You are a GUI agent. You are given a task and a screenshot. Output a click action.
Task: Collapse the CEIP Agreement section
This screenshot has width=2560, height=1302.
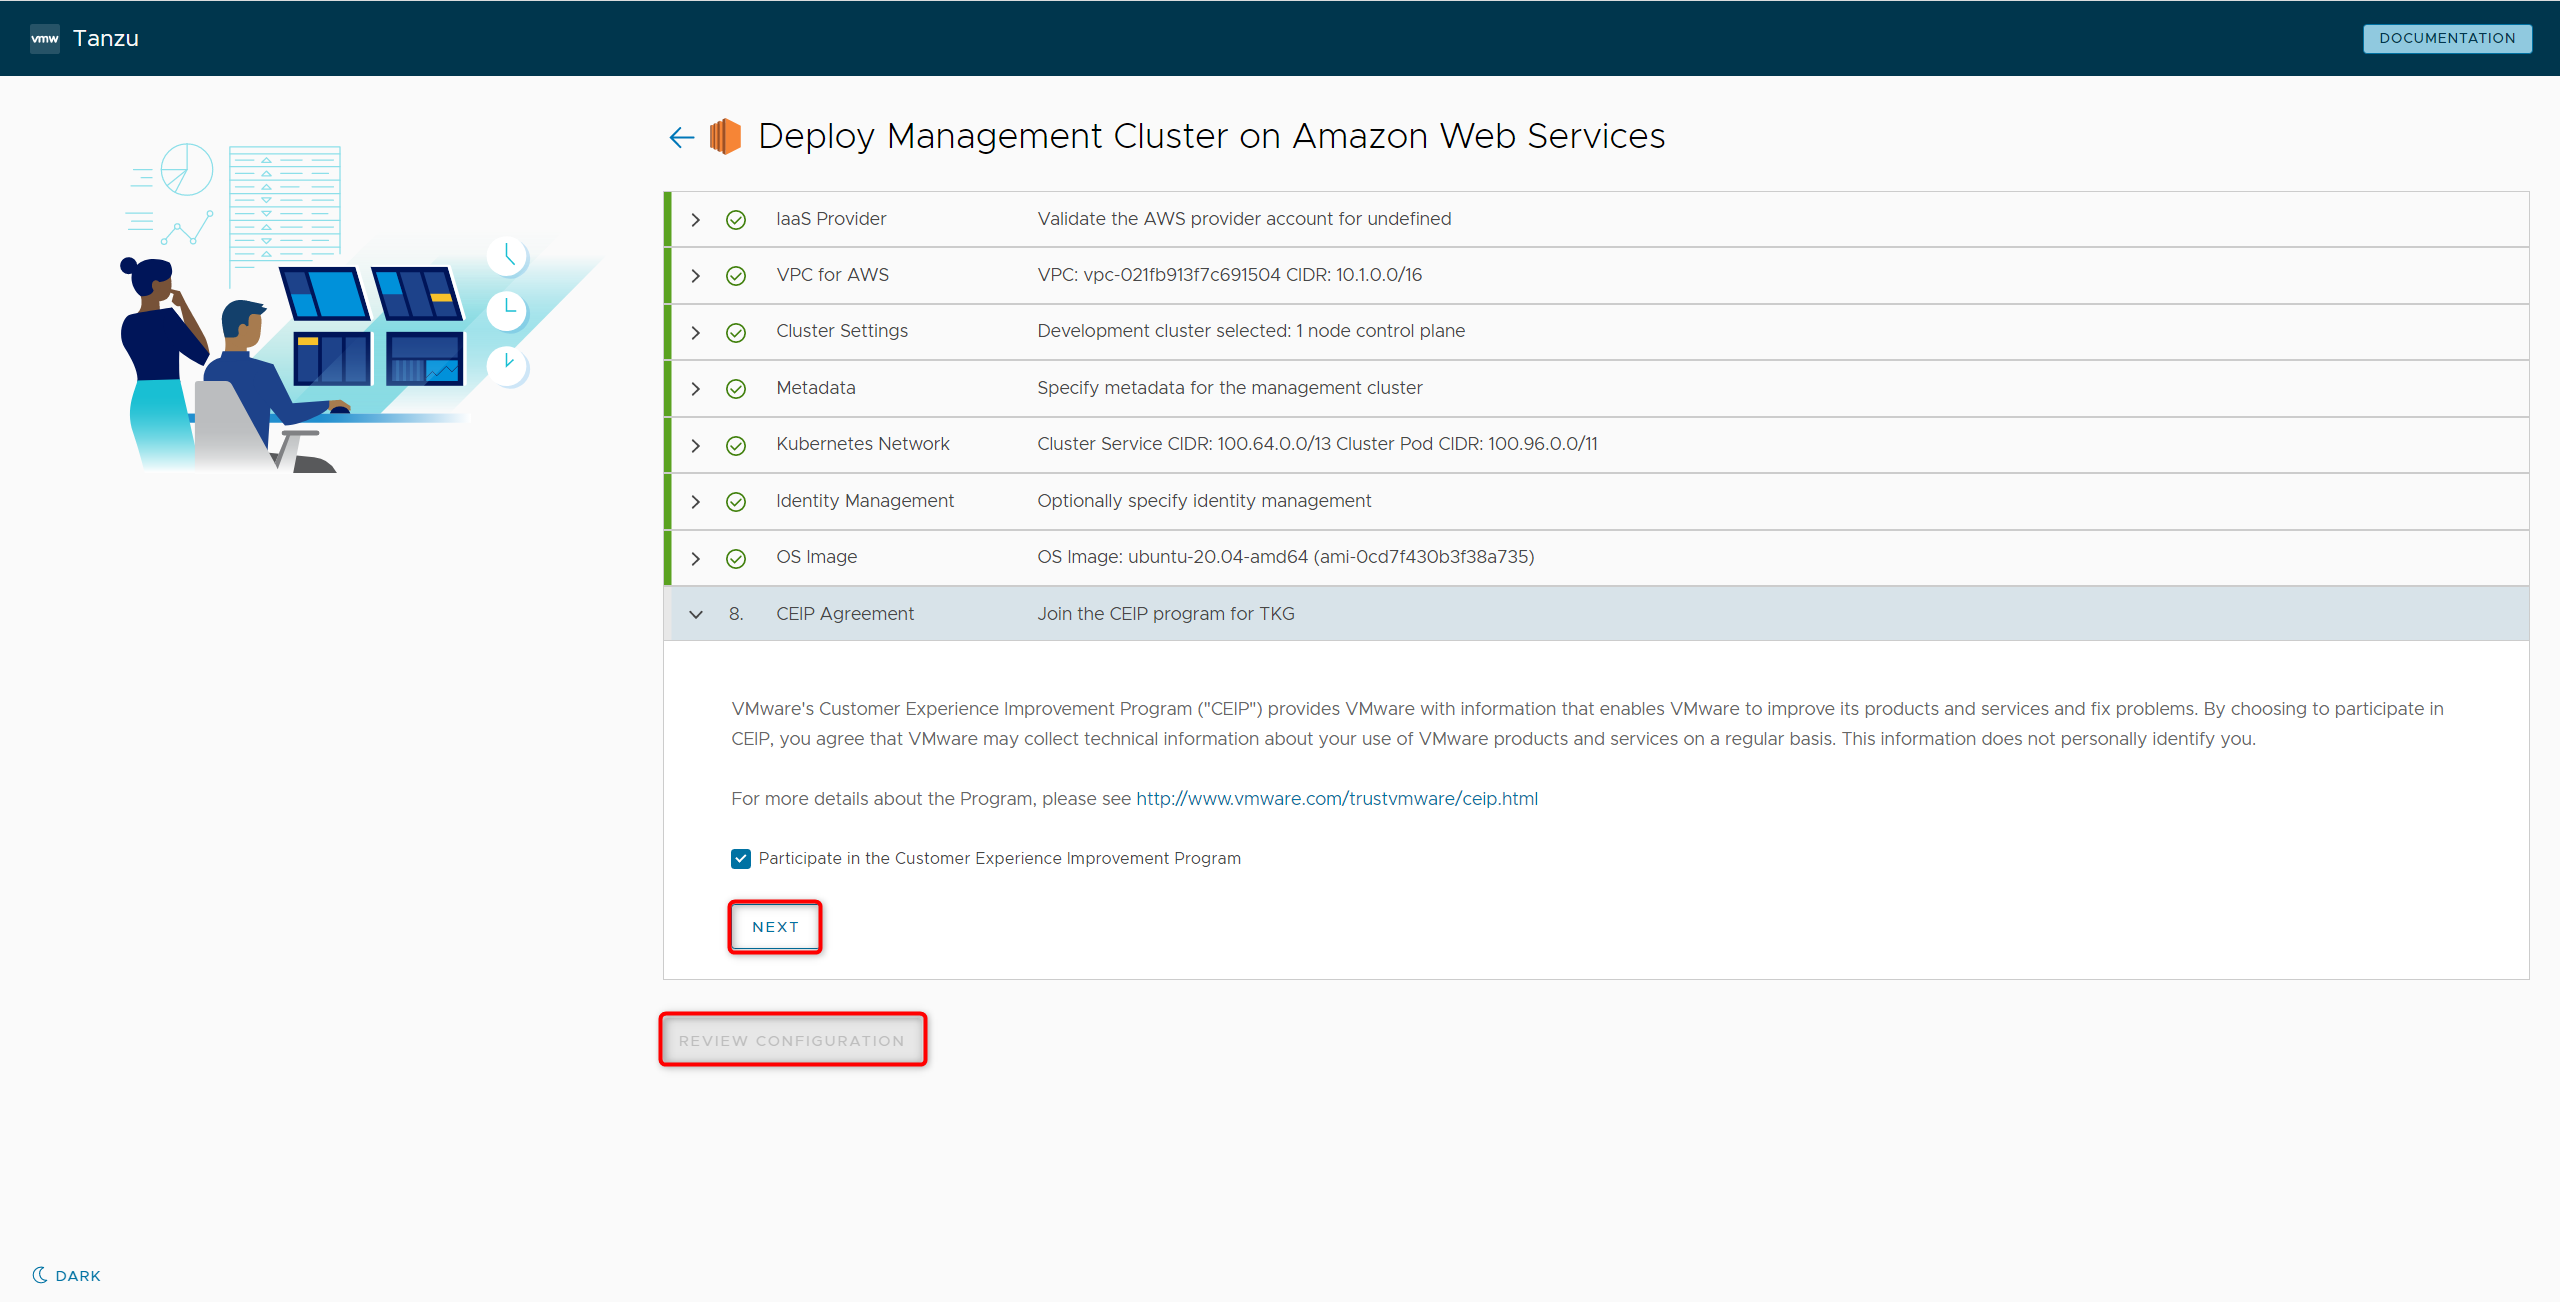tap(696, 614)
